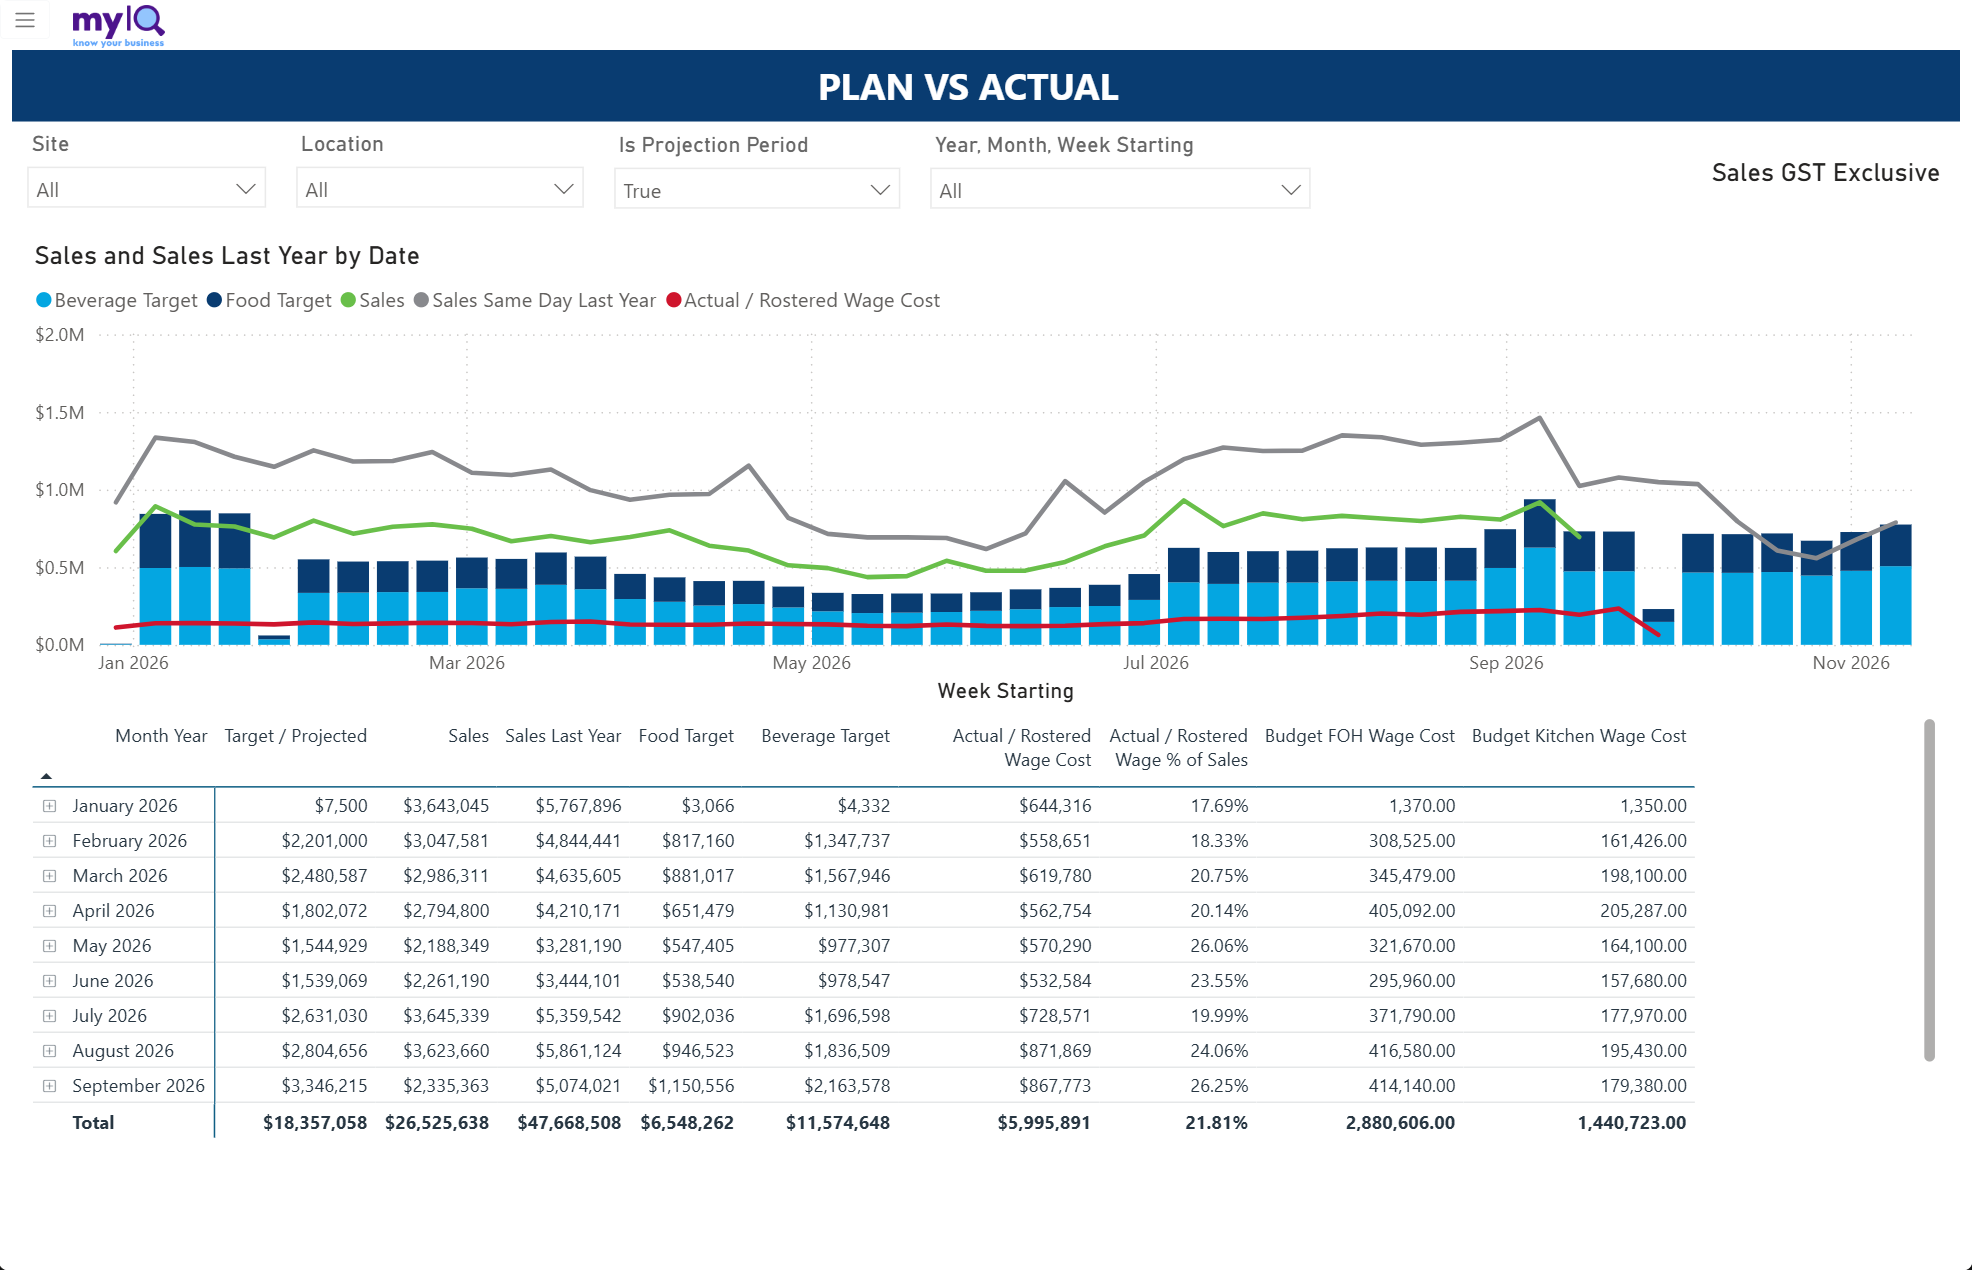Click the Beverage Target legend swatch
1972x1270 pixels.
click(x=43, y=300)
